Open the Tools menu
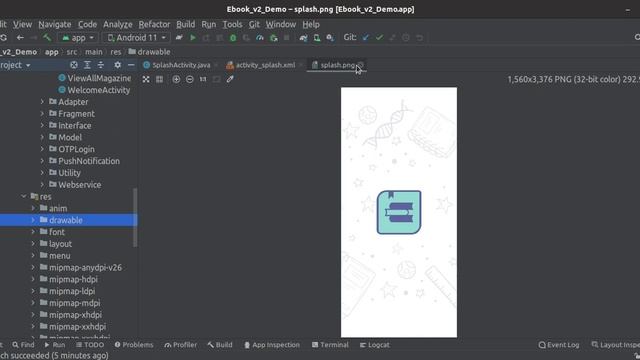The image size is (640, 360). (232, 24)
